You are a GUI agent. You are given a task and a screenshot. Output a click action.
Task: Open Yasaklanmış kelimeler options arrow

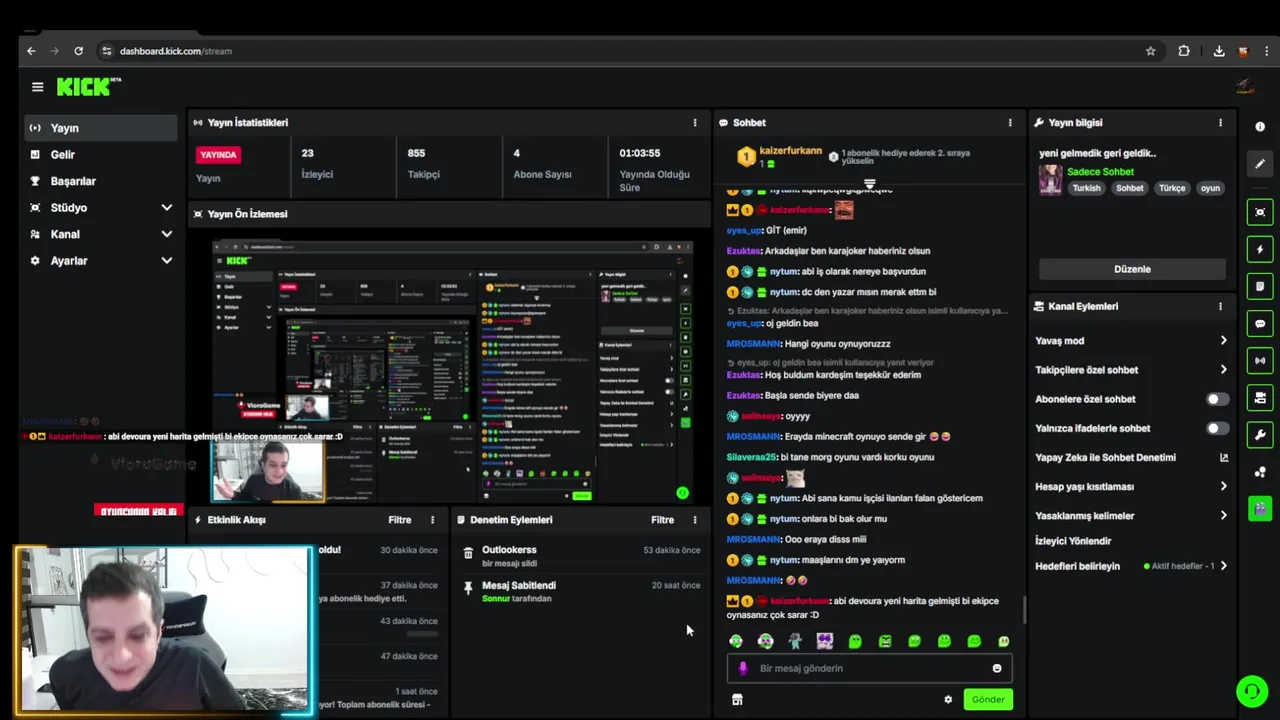(1223, 516)
